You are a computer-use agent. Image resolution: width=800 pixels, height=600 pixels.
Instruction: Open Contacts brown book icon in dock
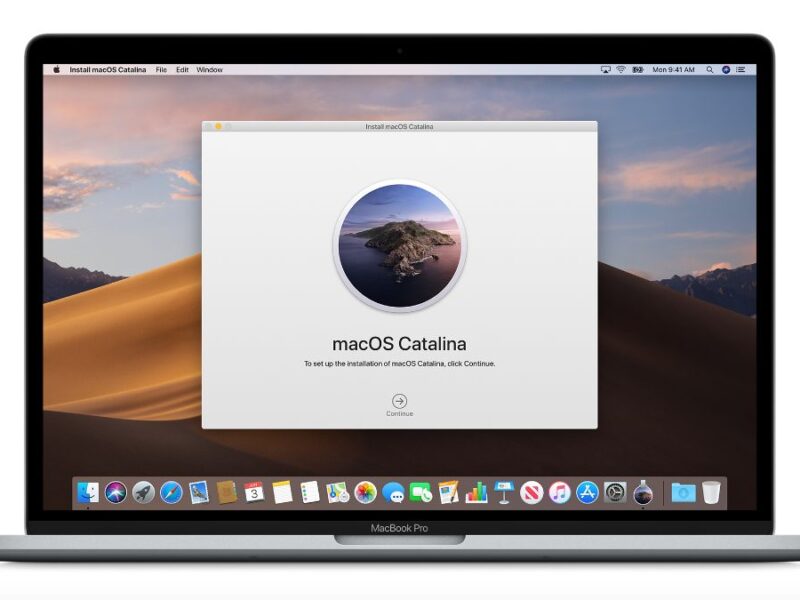226,493
